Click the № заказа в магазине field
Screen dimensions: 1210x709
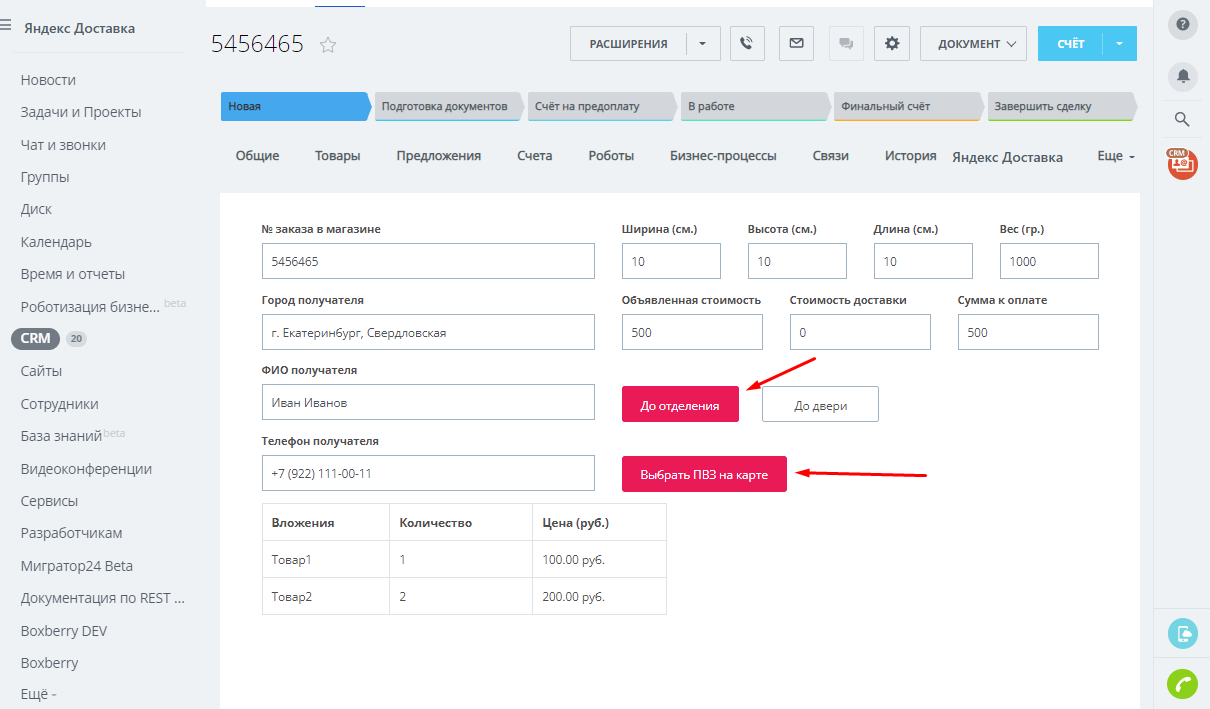click(x=428, y=261)
